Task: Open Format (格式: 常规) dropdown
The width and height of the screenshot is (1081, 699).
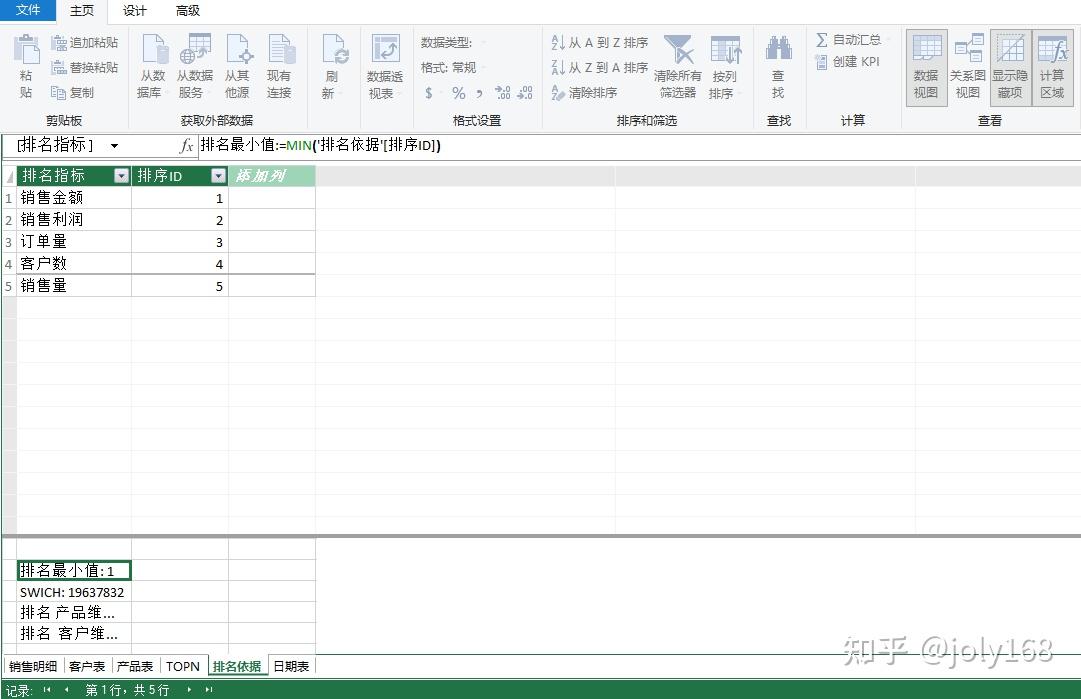Action: pyautogui.click(x=452, y=68)
